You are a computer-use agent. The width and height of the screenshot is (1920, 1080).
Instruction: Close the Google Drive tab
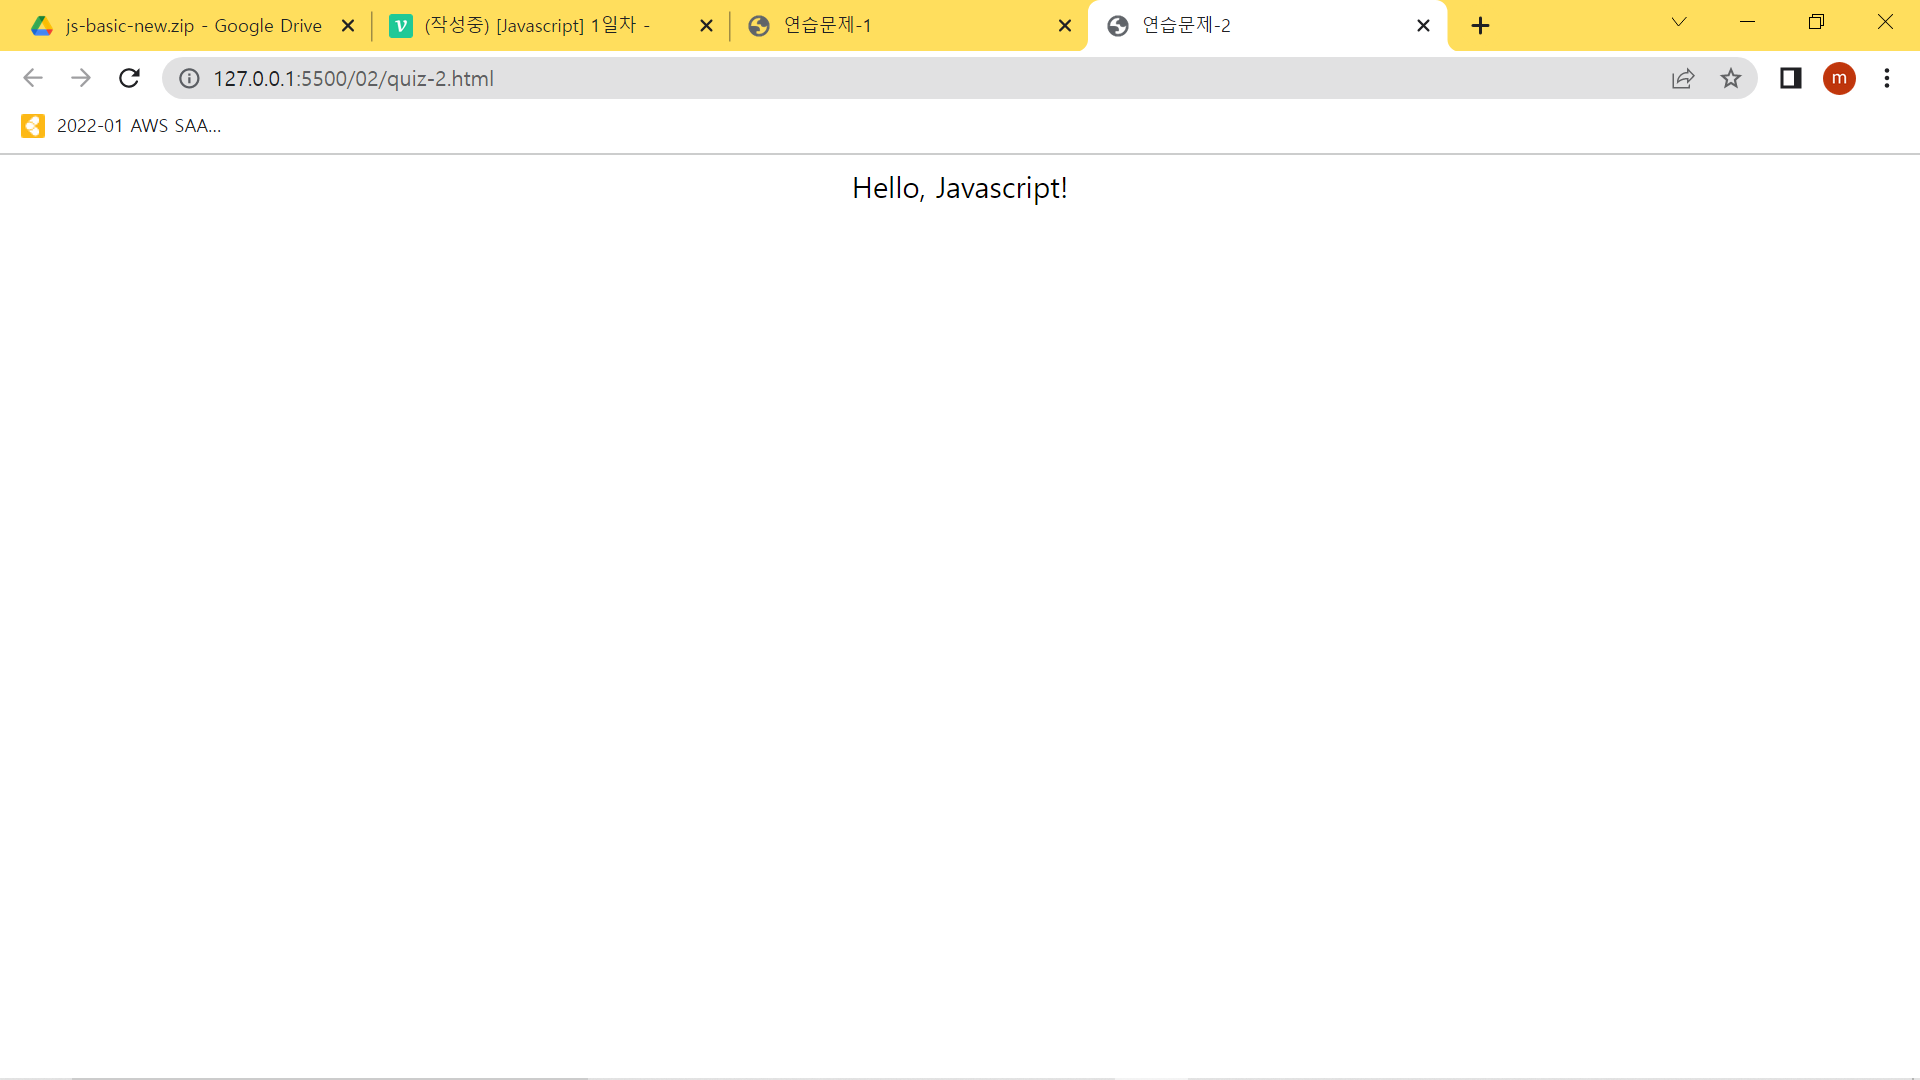348,26
